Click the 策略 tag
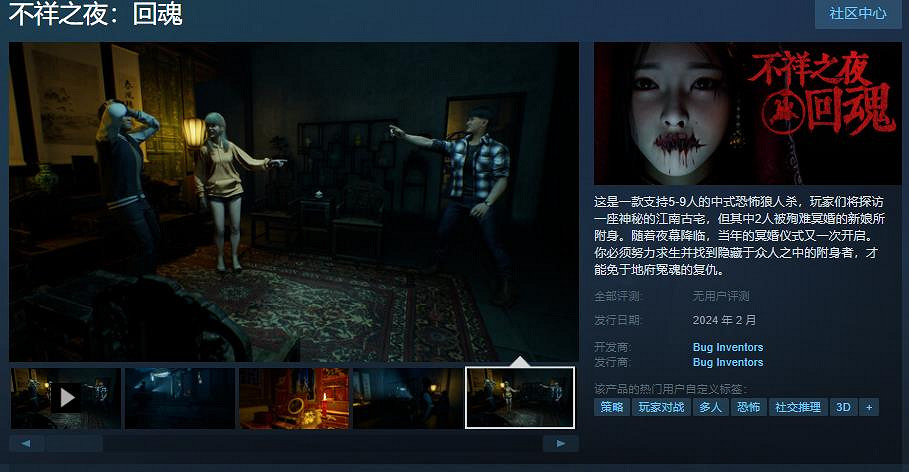Viewport: 909px width, 472px height. (x=612, y=407)
